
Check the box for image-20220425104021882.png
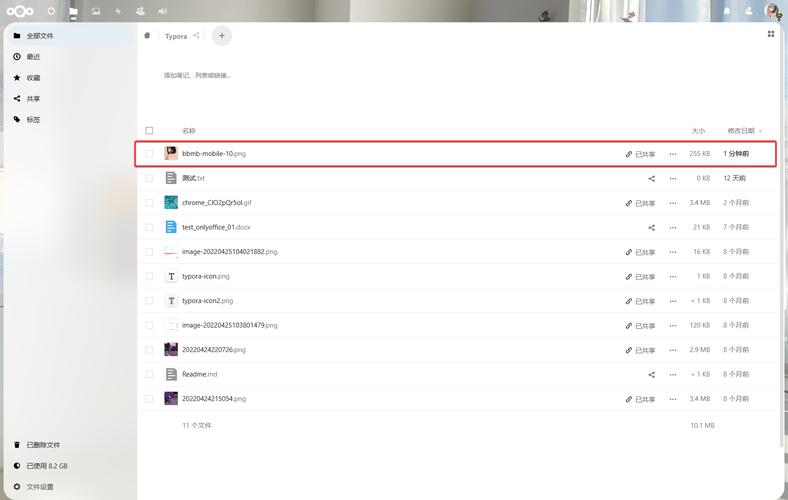click(149, 252)
